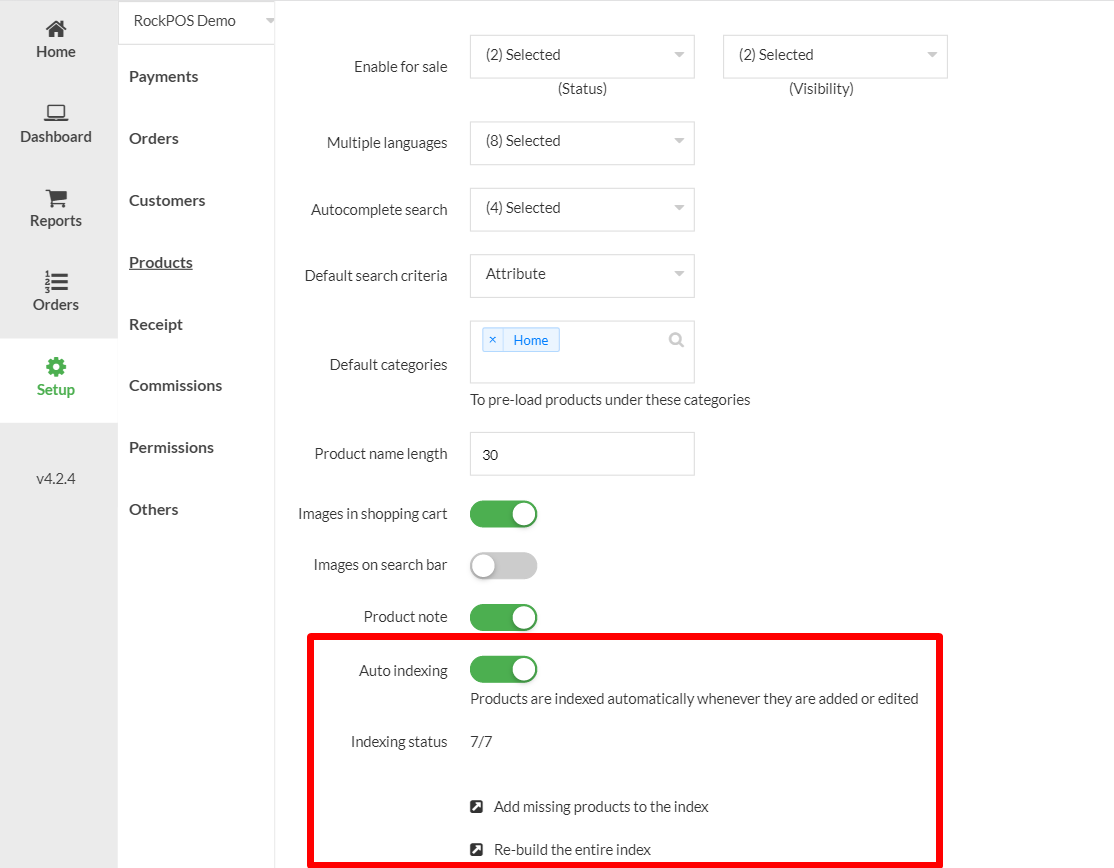Screen dimensions: 1114x868
Task: Open Reports via the cart icon
Action: pyautogui.click(x=56, y=198)
